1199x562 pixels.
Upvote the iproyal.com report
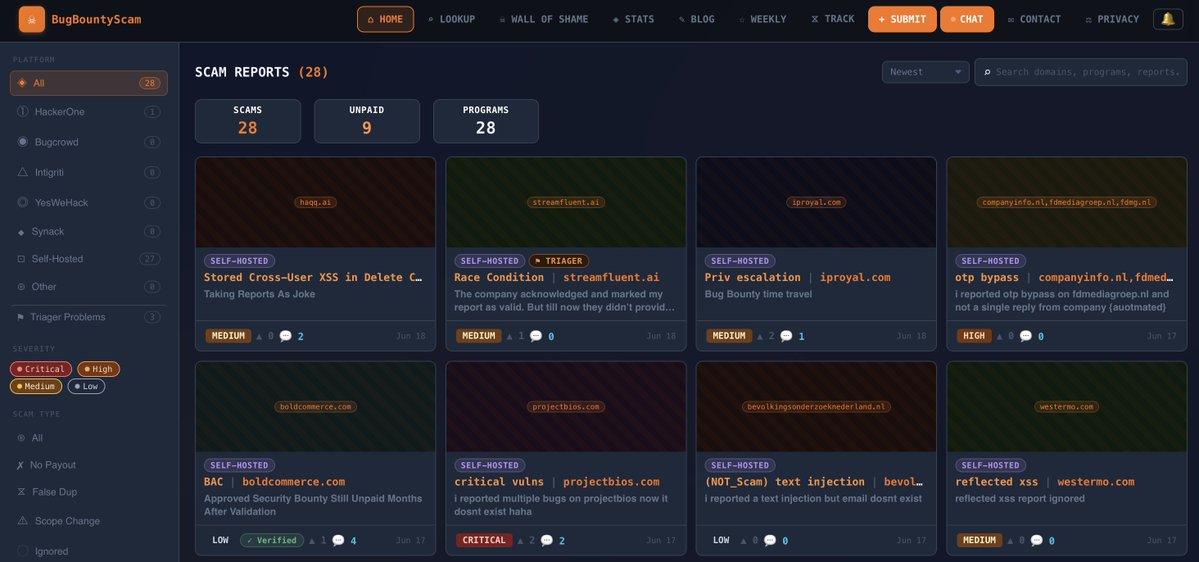coord(766,336)
